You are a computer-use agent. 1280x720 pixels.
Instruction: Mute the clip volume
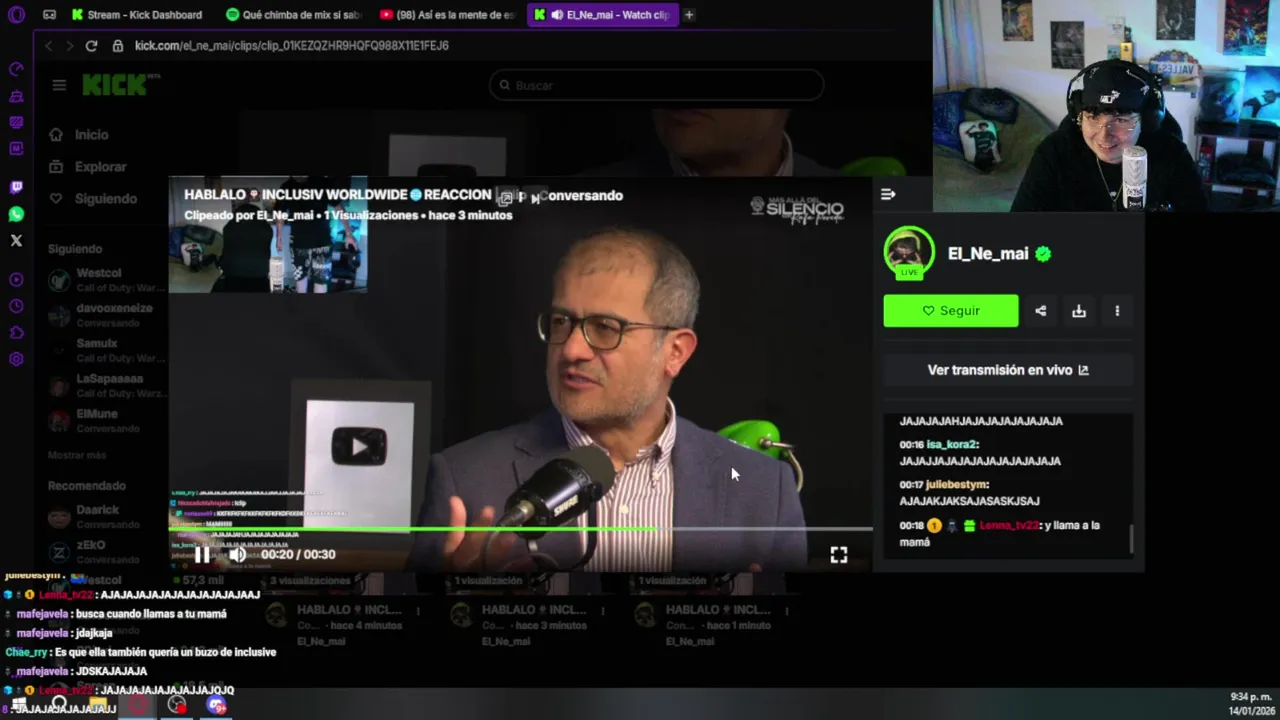point(237,554)
